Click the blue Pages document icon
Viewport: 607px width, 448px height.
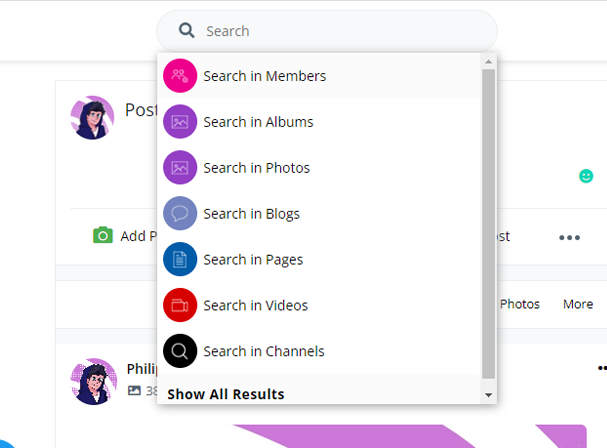click(180, 260)
